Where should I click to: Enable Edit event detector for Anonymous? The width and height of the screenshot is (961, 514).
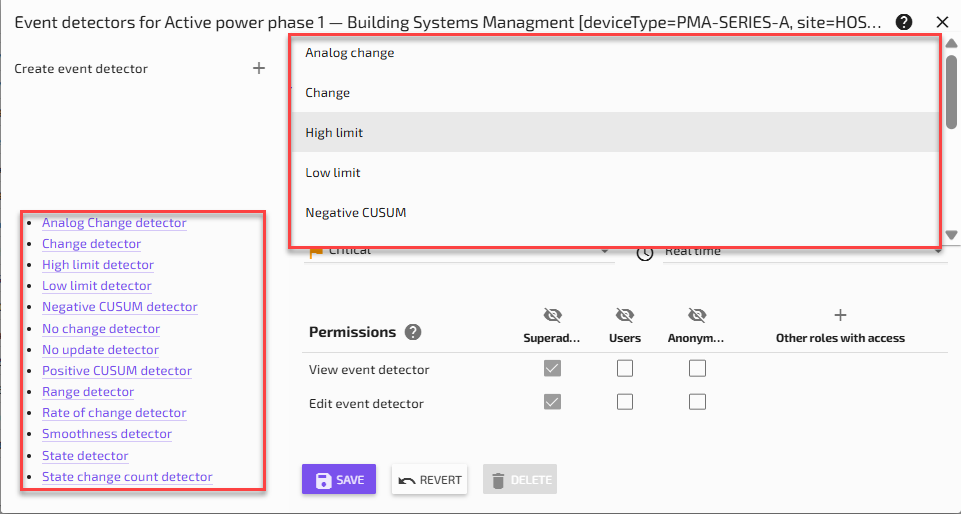pos(697,402)
